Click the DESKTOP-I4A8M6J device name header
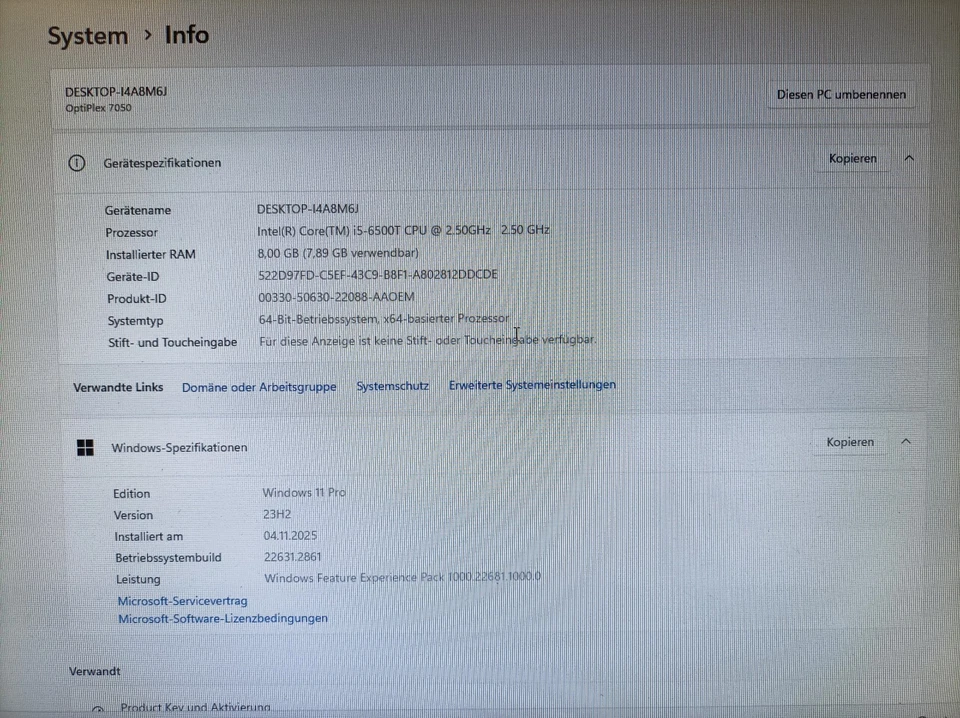This screenshot has width=960, height=718. (116, 91)
